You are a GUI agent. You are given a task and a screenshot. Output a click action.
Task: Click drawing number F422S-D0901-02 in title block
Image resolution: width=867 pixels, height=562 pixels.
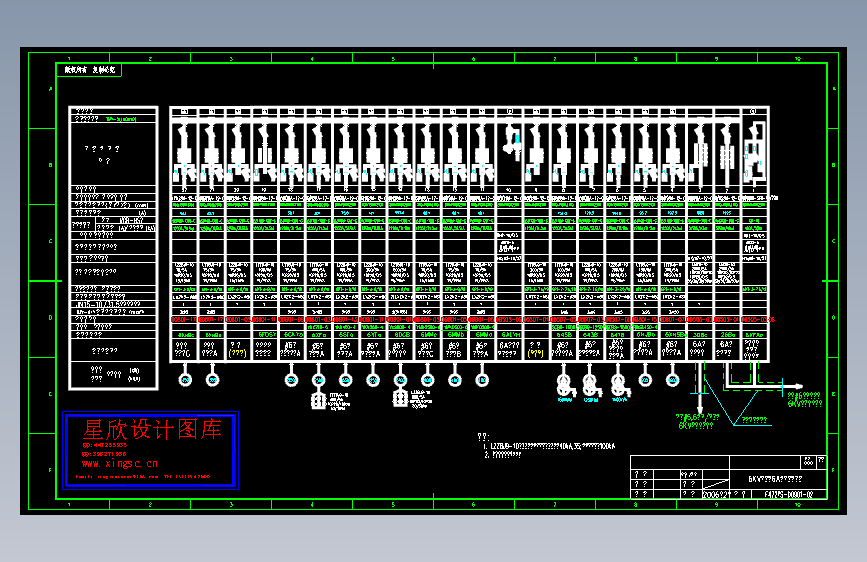coord(788,495)
